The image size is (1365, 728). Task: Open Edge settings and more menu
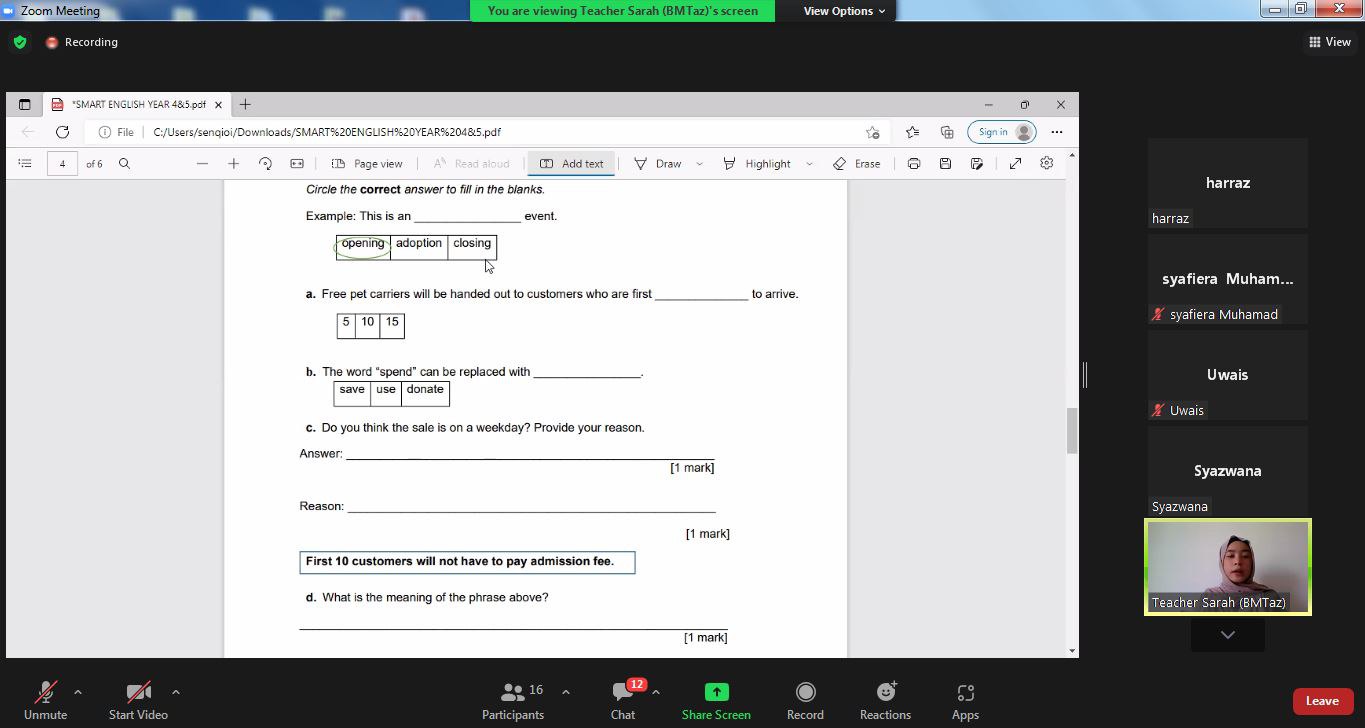1057,132
